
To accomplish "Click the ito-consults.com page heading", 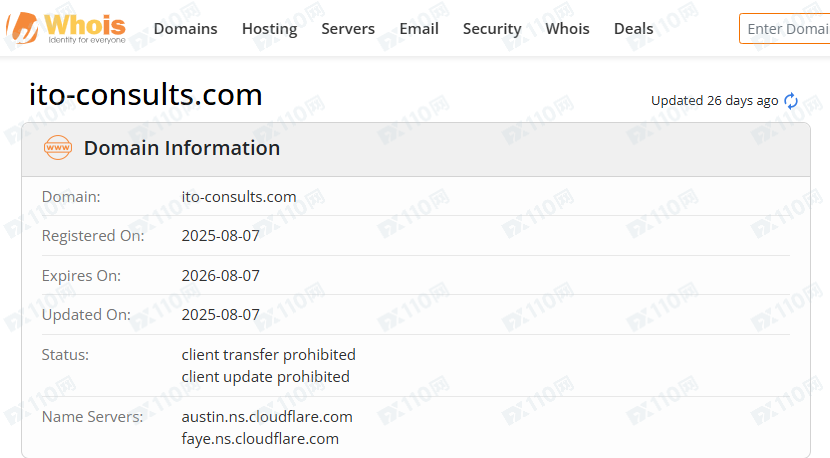I will 146,95.
